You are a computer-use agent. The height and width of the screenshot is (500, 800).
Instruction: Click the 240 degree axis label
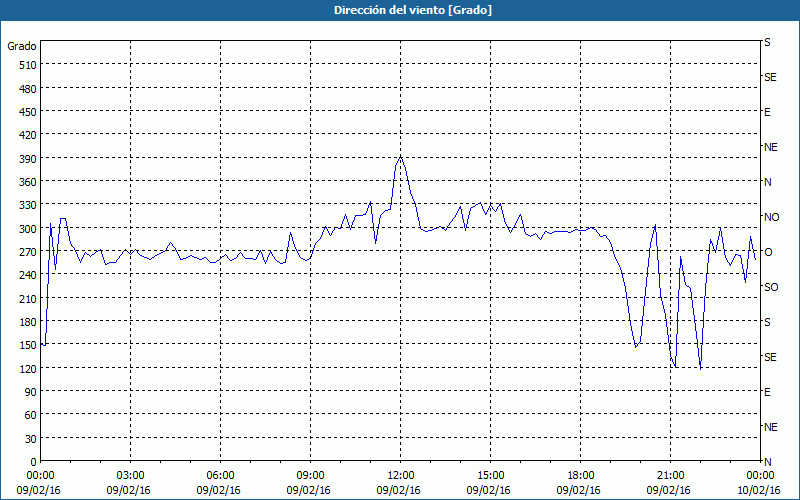point(28,276)
